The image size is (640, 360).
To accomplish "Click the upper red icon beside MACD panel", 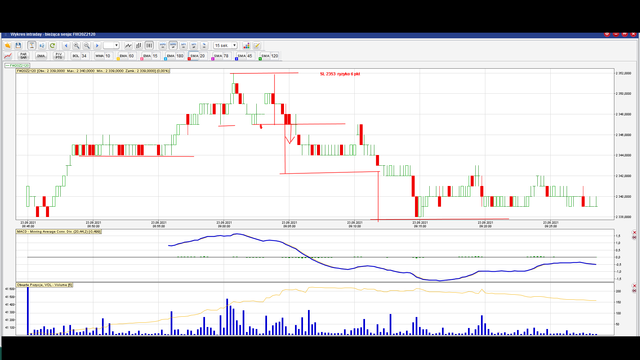I will [634, 233].
